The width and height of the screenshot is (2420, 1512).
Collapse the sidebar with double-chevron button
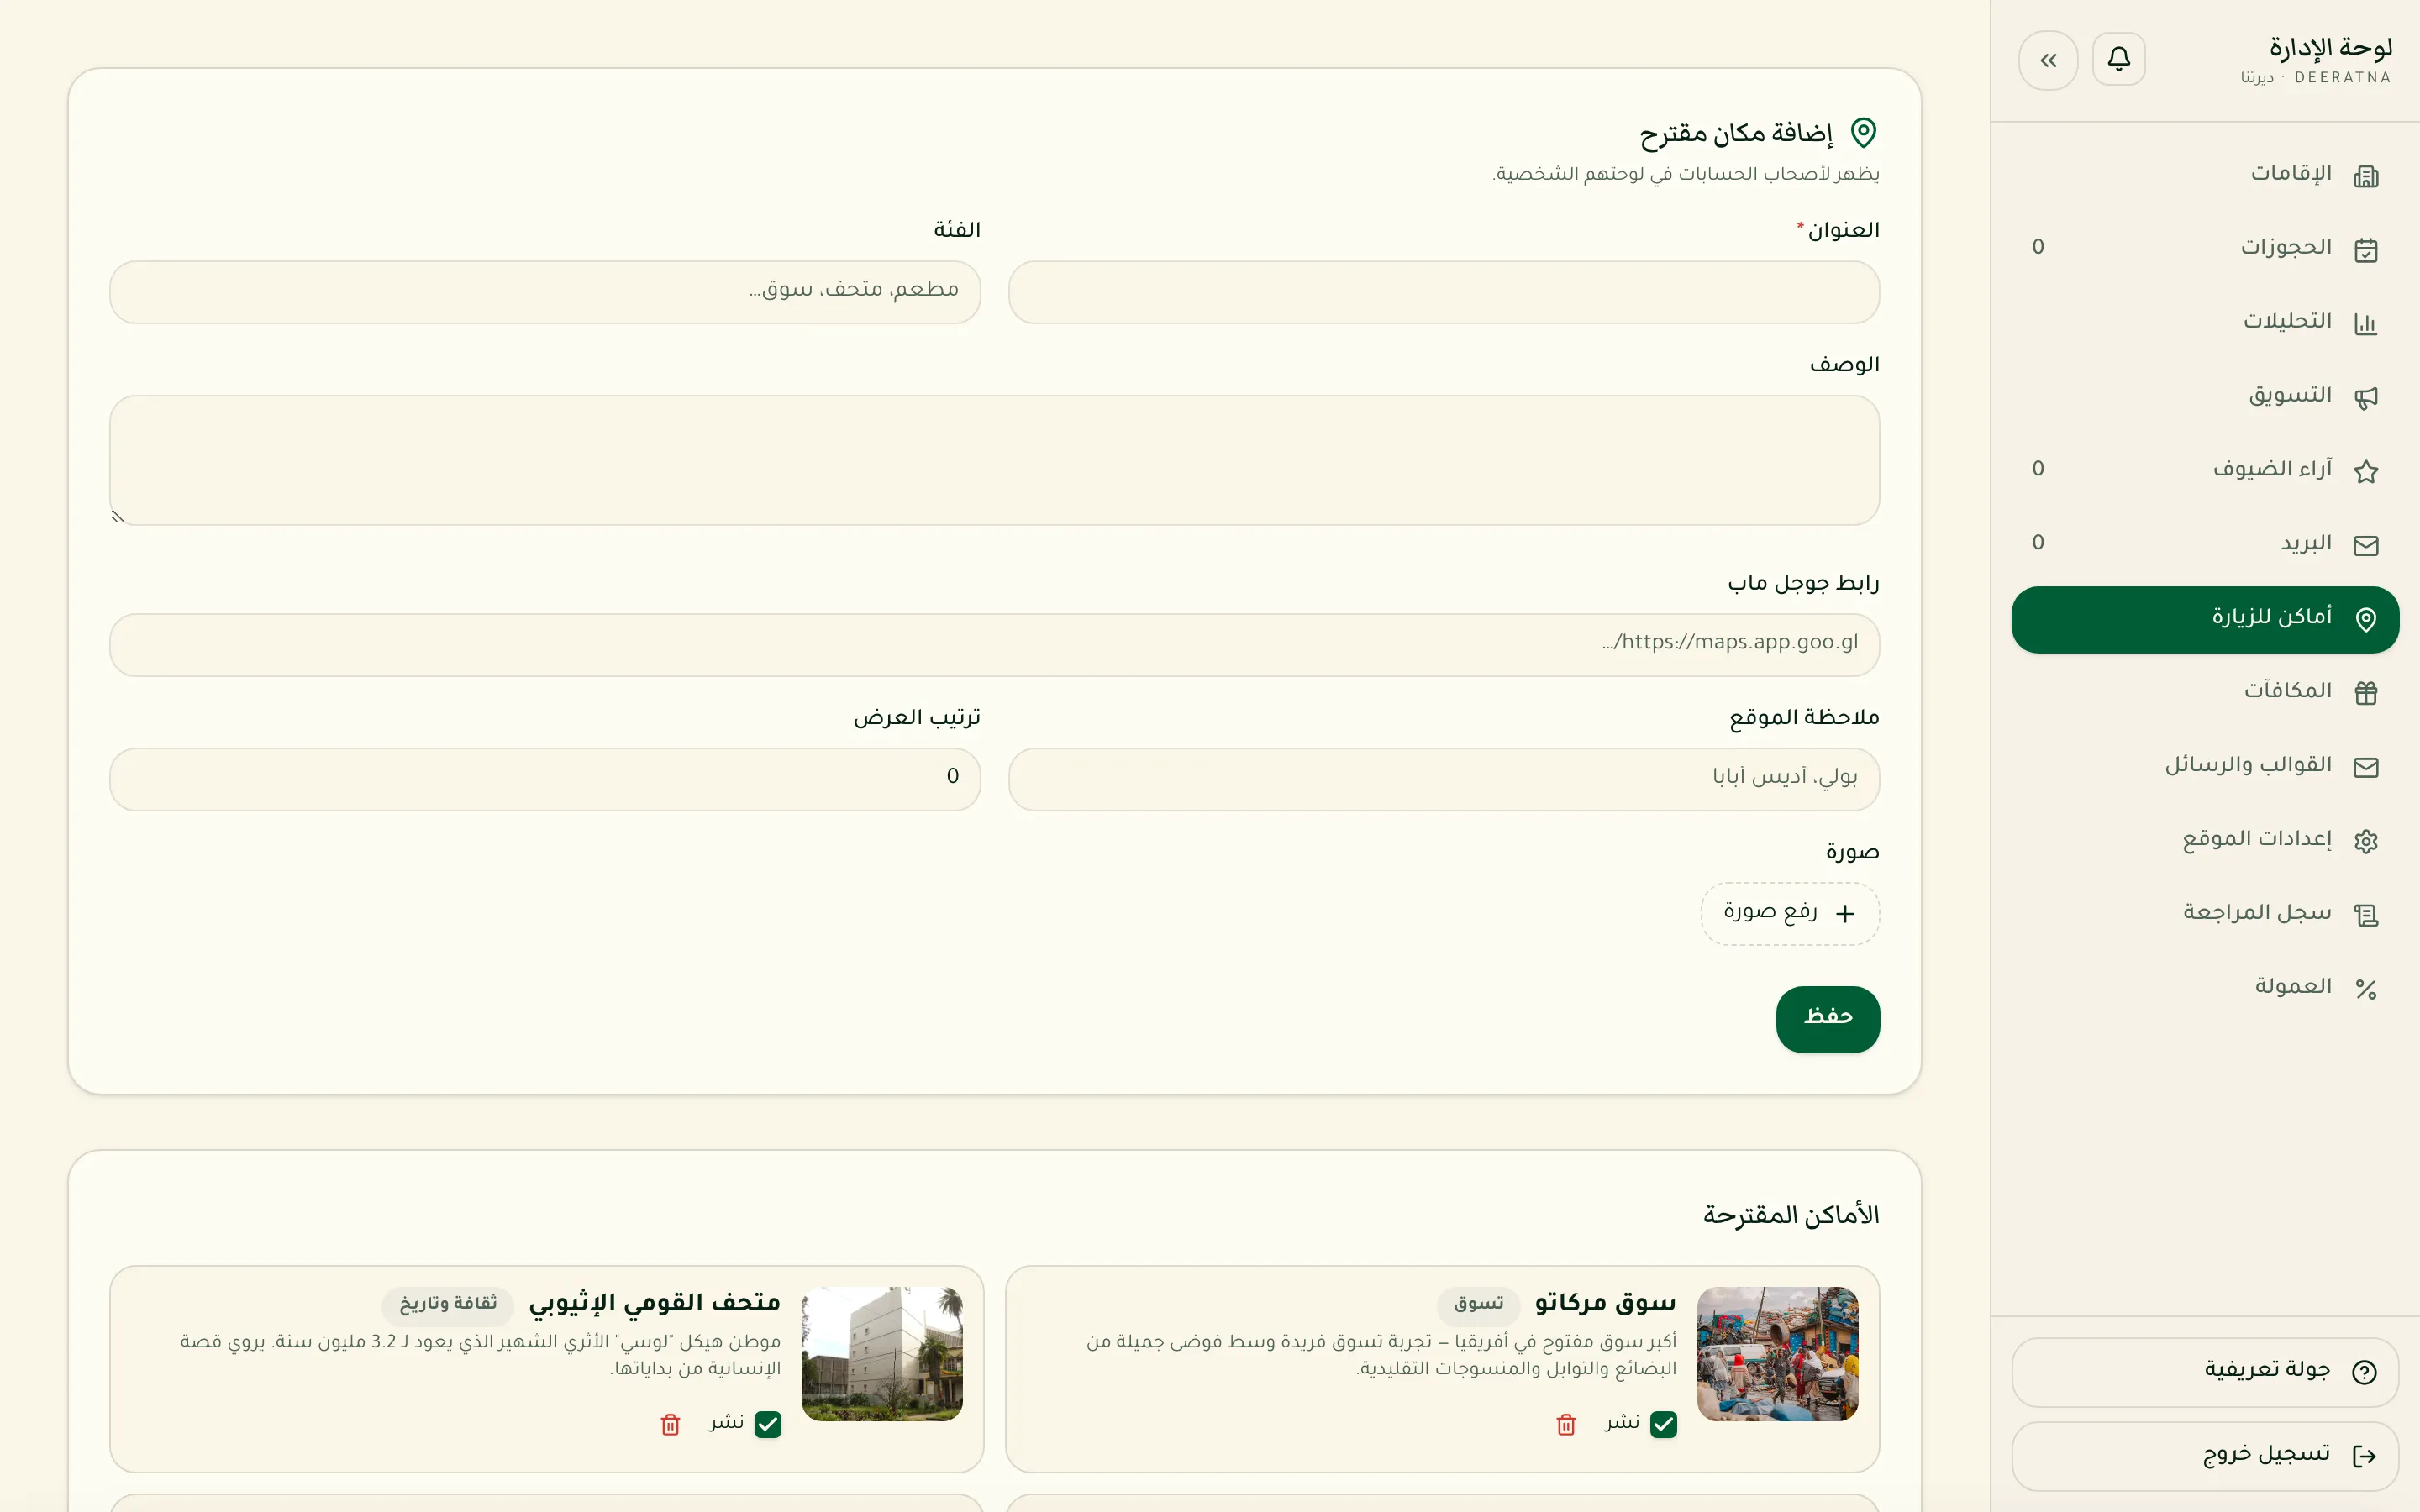[x=2048, y=60]
